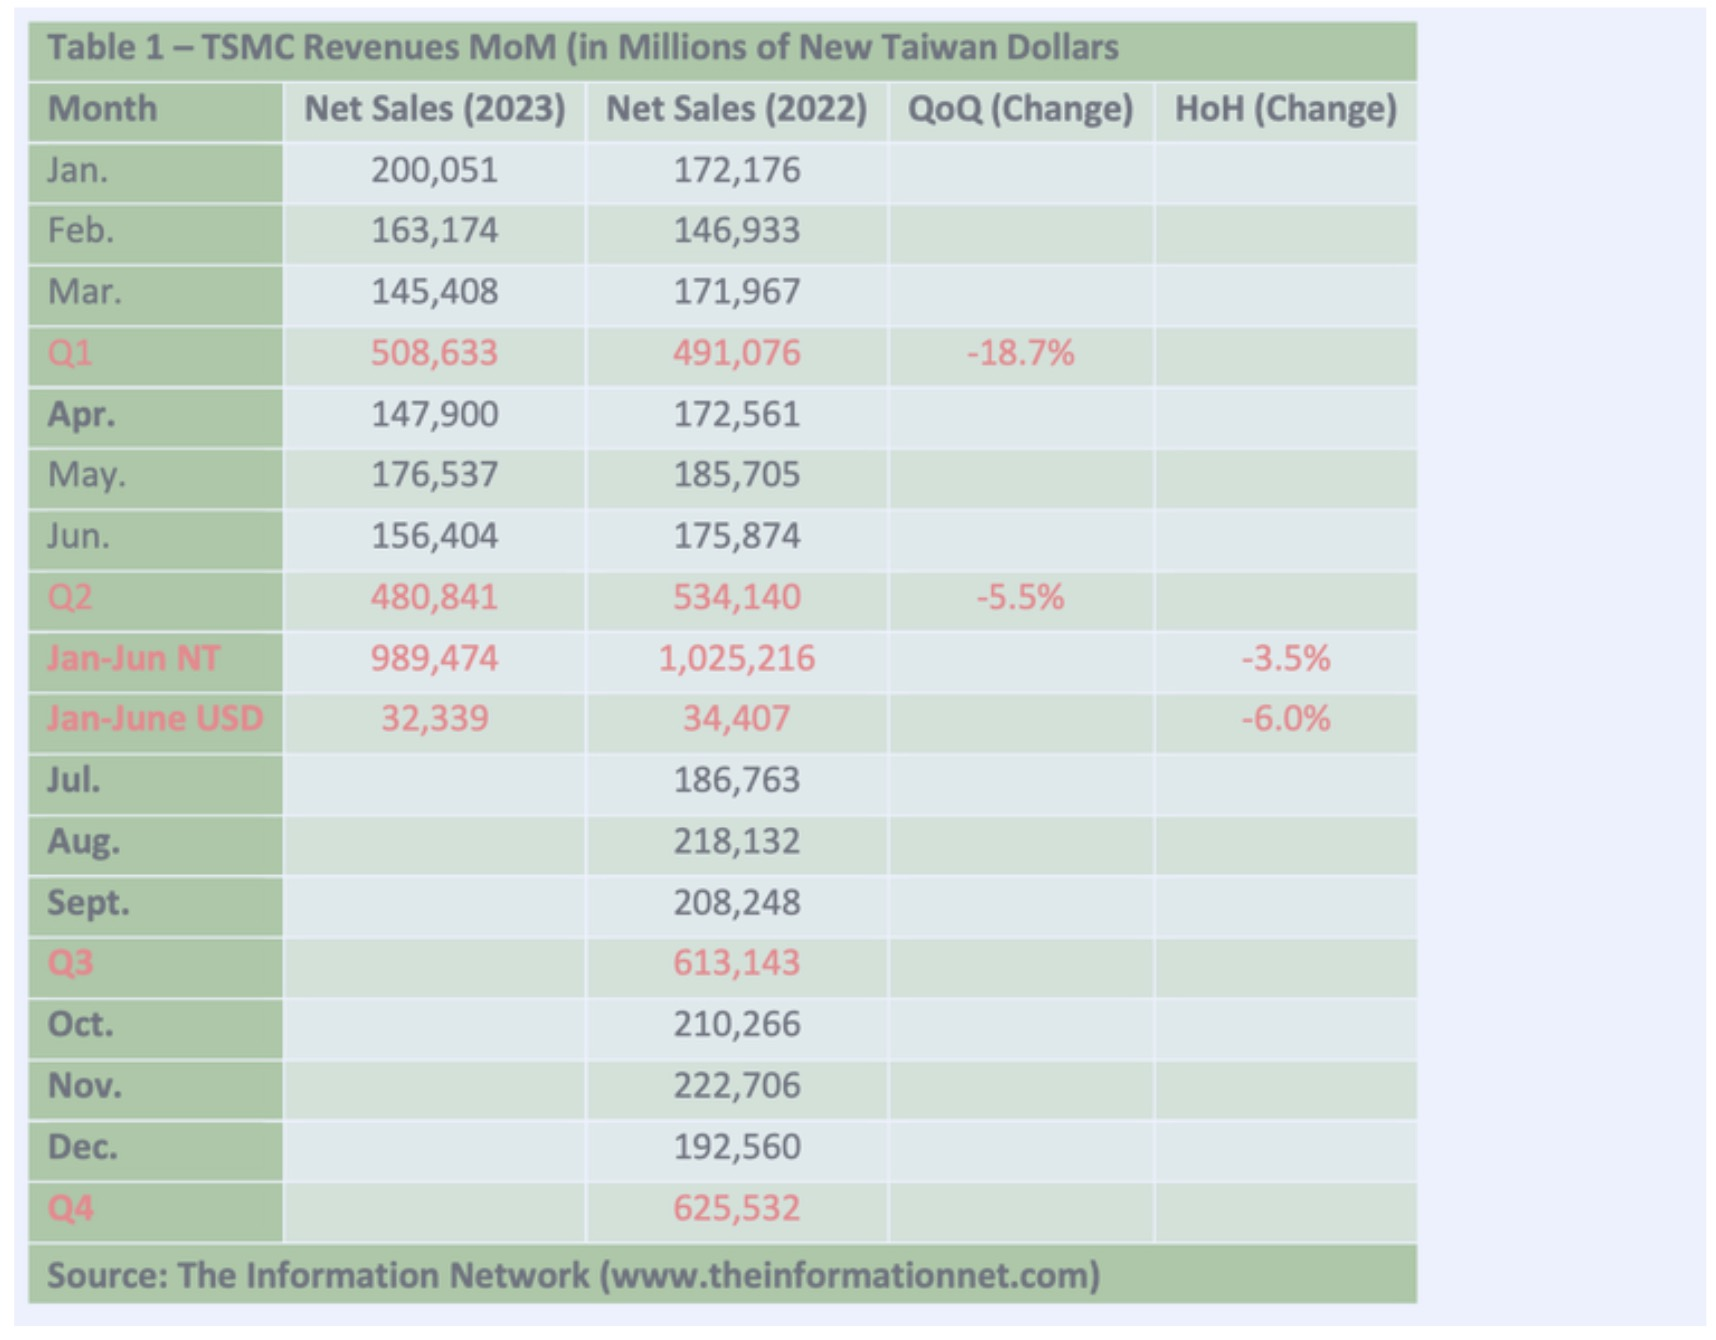
Task: Click the value 192,560
Action: click(737, 1146)
